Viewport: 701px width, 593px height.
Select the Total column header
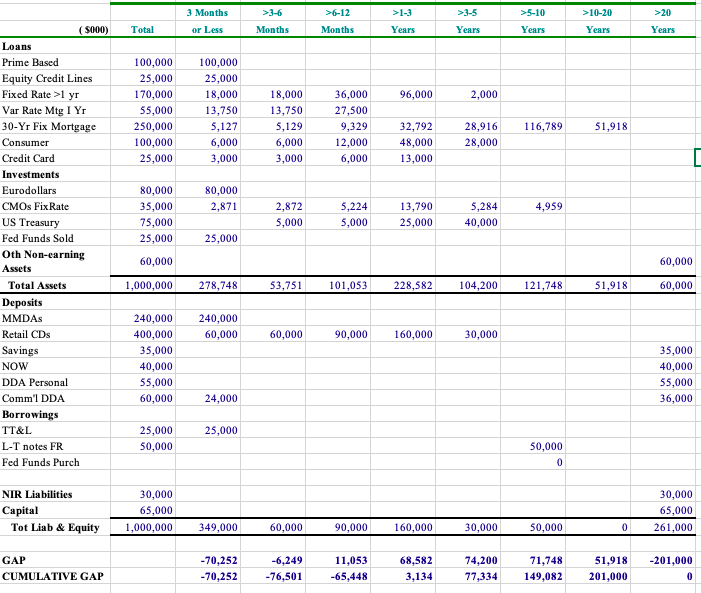[142, 30]
